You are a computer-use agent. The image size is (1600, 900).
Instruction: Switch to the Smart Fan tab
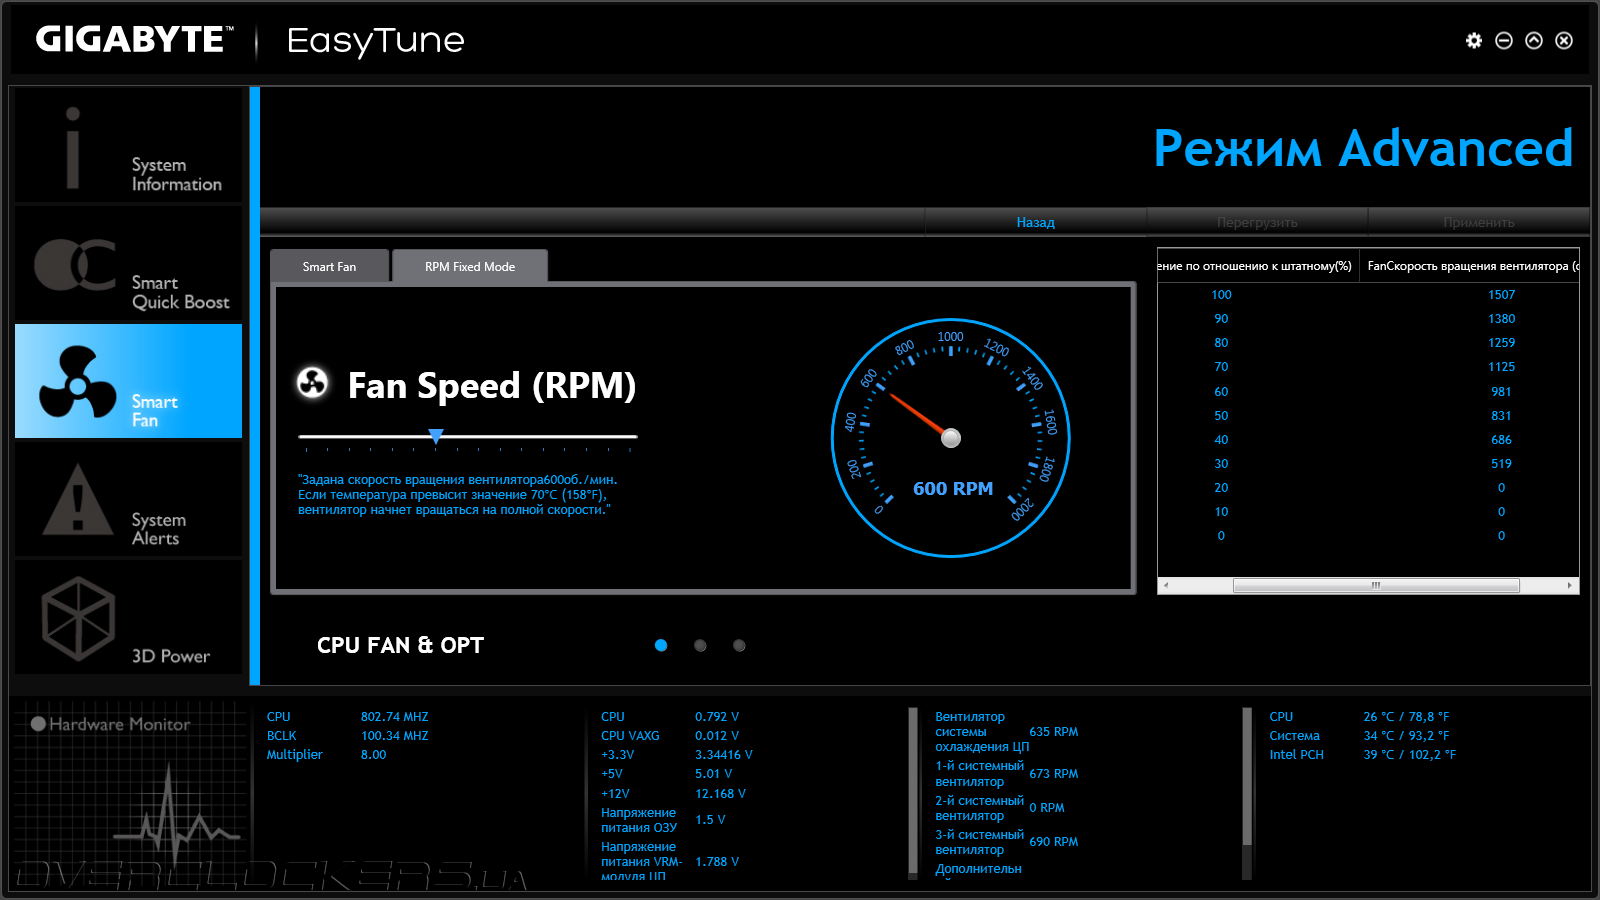pyautogui.click(x=329, y=266)
